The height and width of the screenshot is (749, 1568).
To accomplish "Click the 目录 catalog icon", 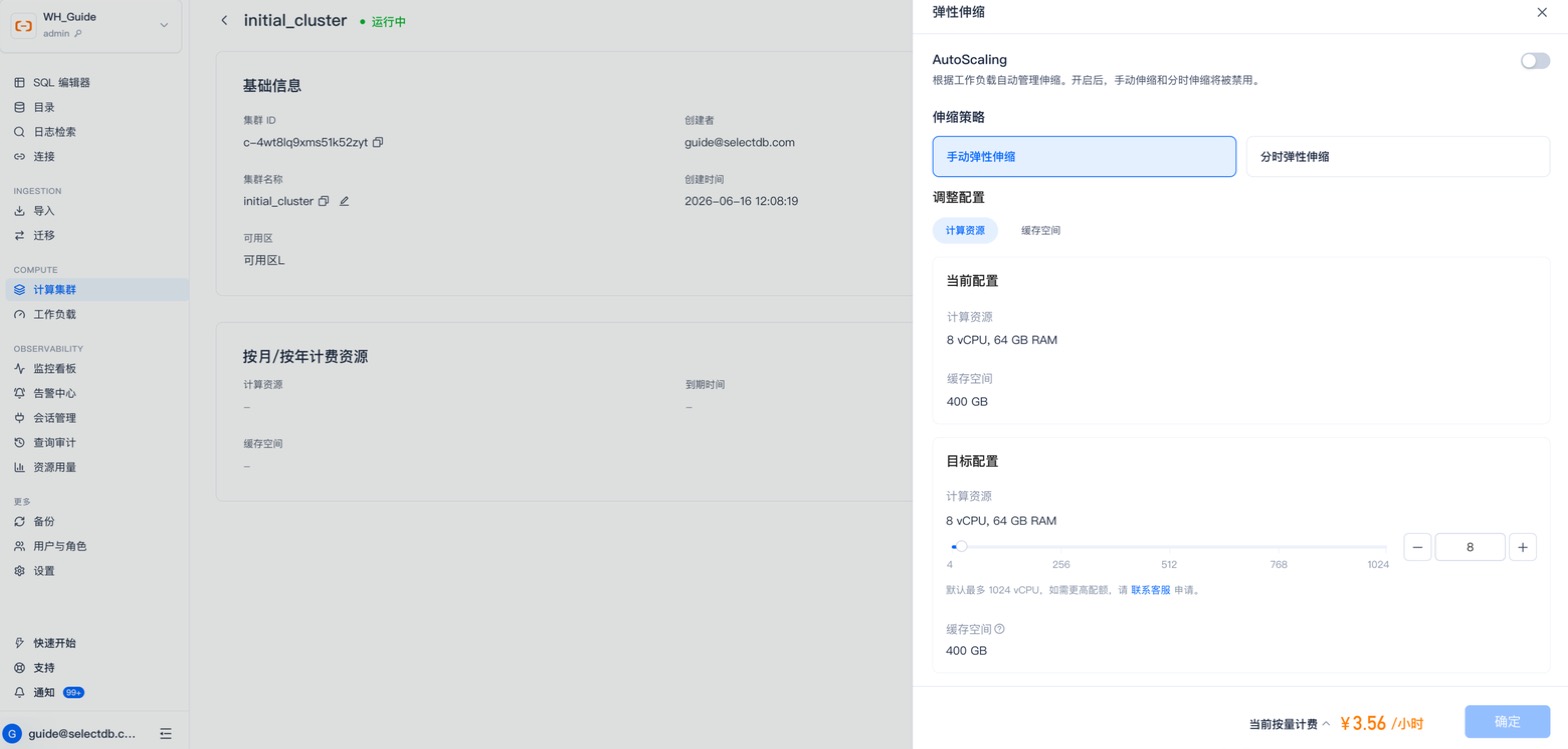I will [x=19, y=107].
